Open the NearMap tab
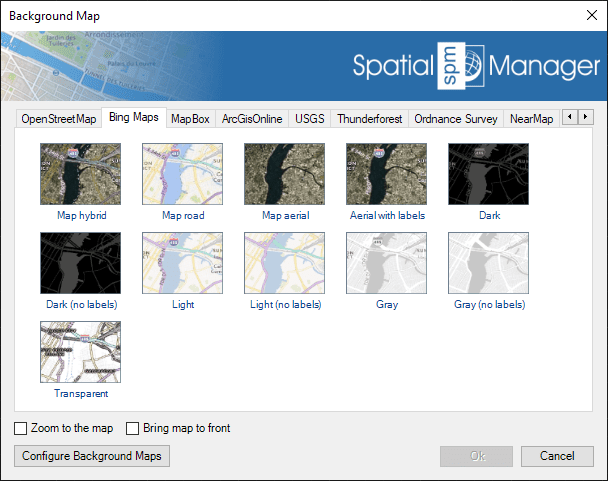 click(x=532, y=119)
